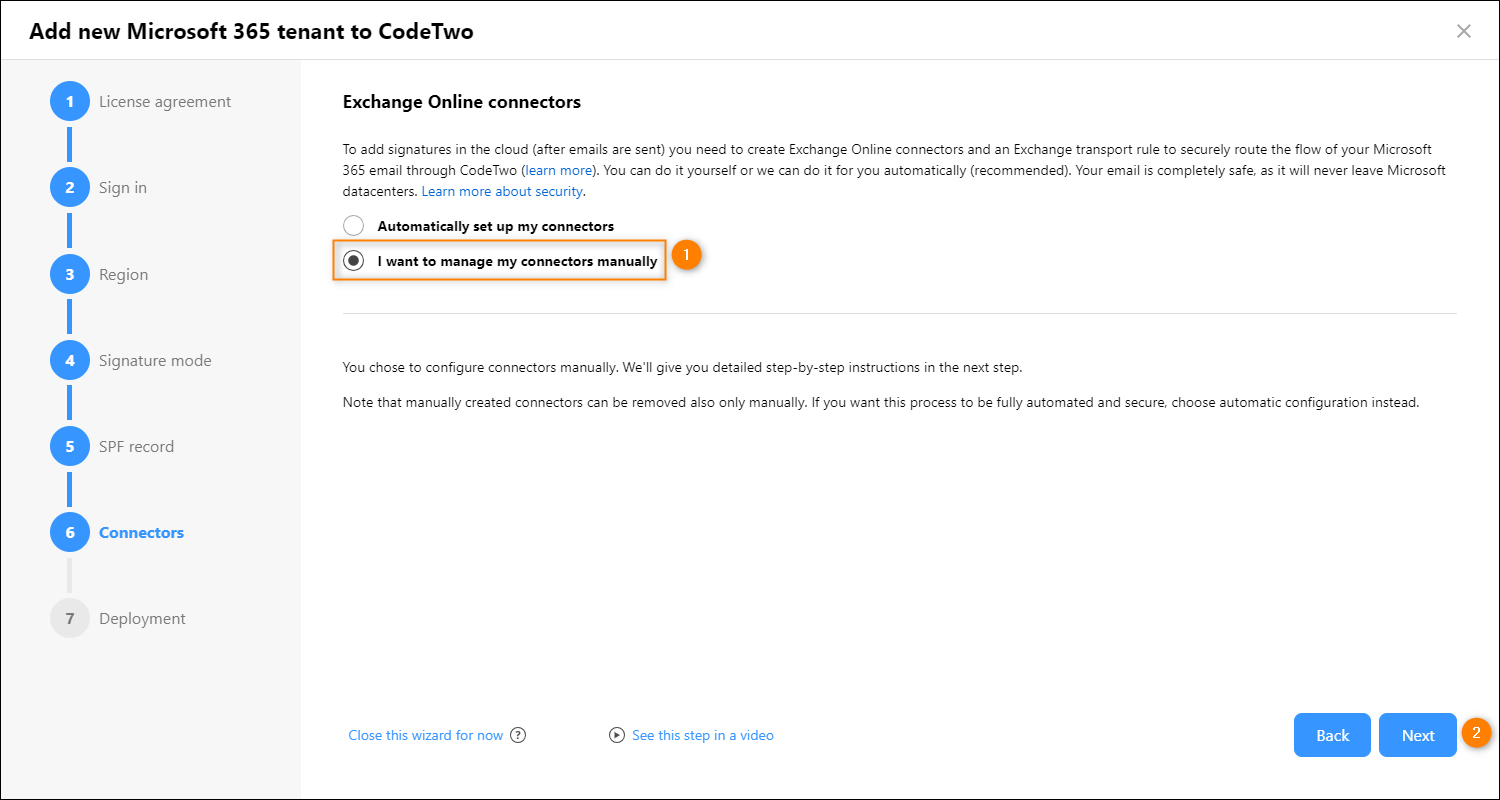Click the help question mark icon

[x=518, y=735]
